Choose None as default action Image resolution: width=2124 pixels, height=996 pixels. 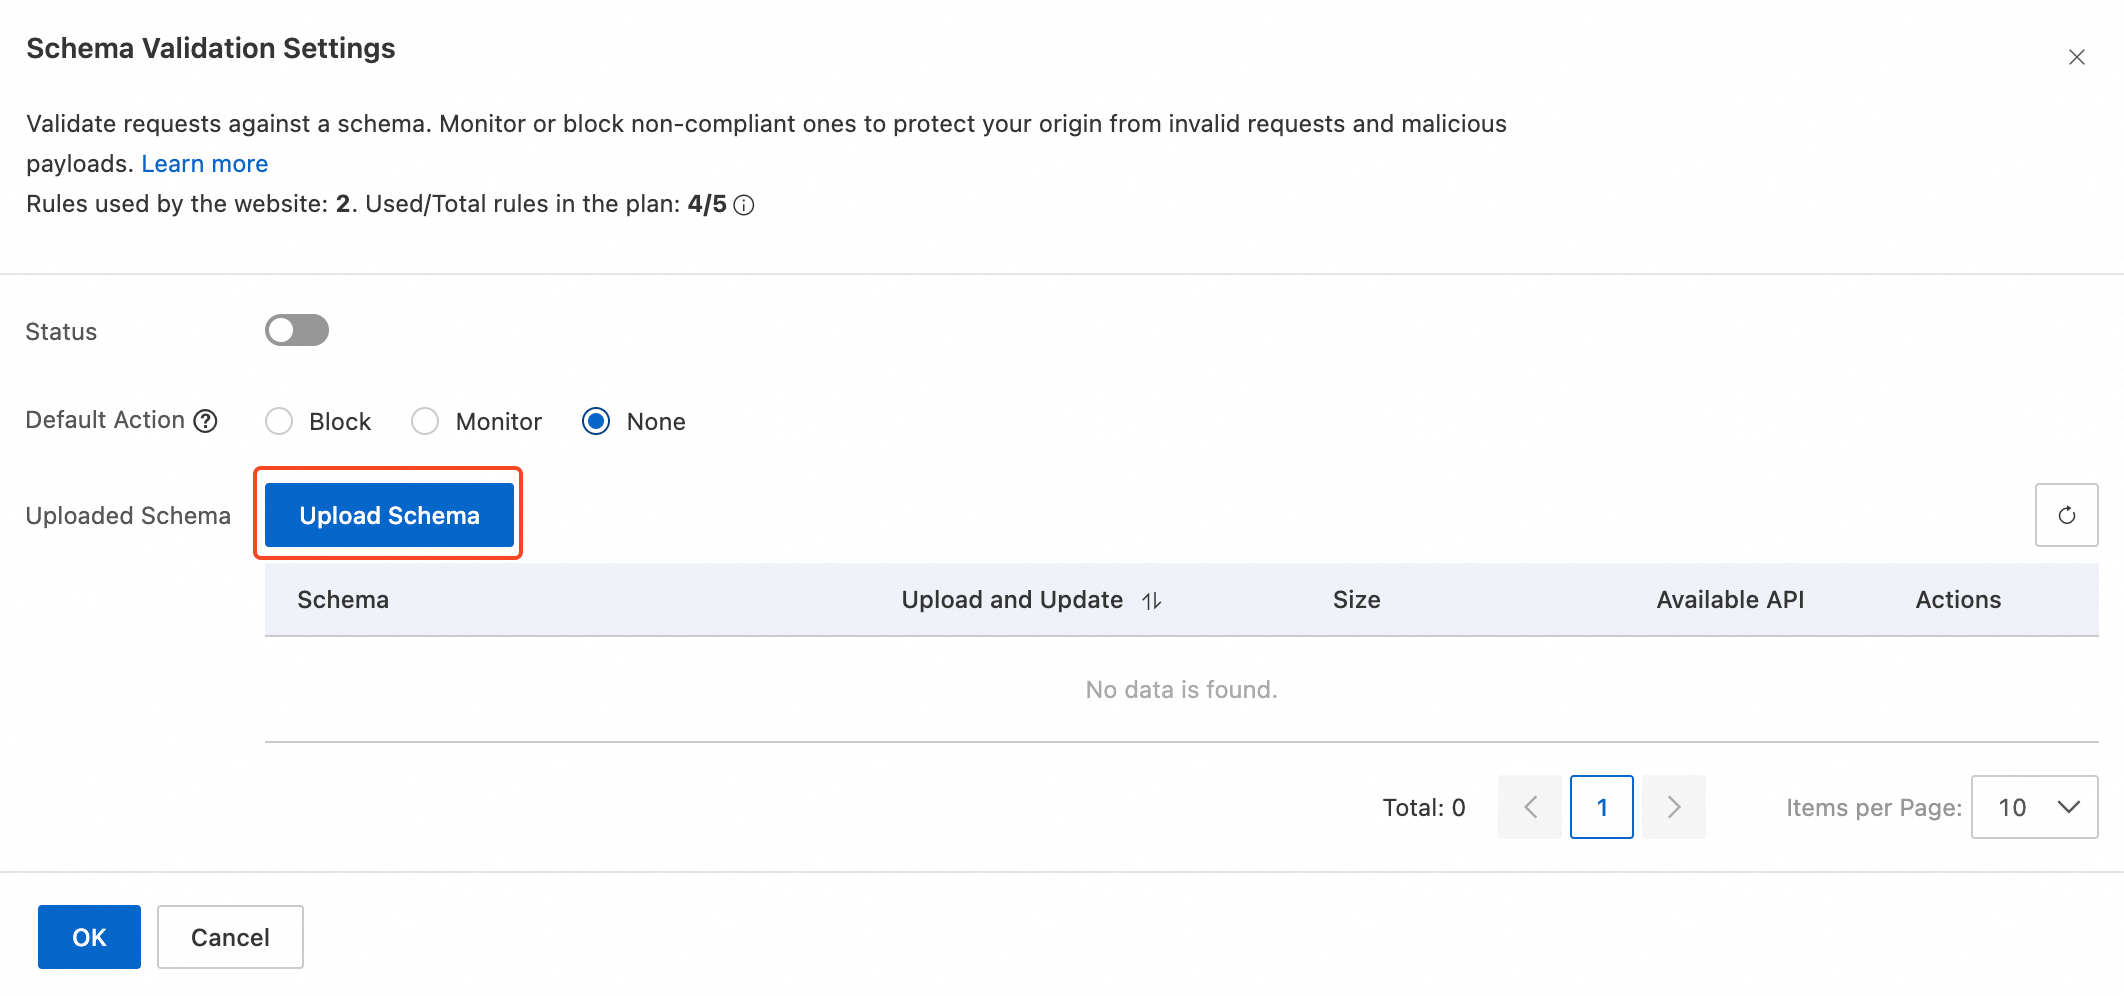click(596, 421)
